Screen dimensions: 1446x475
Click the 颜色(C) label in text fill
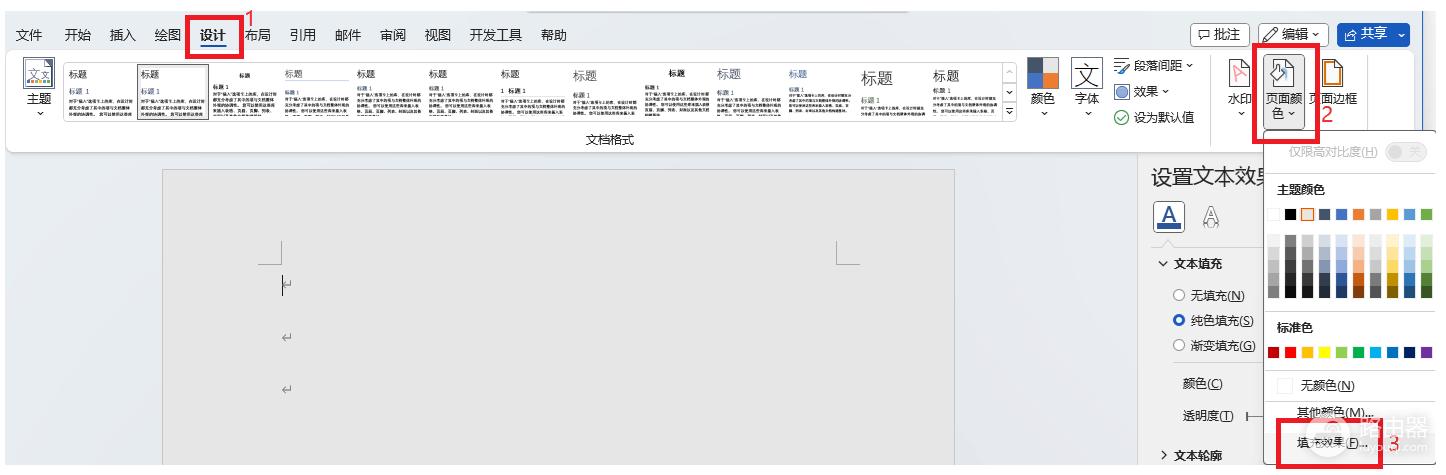[x=1202, y=384]
